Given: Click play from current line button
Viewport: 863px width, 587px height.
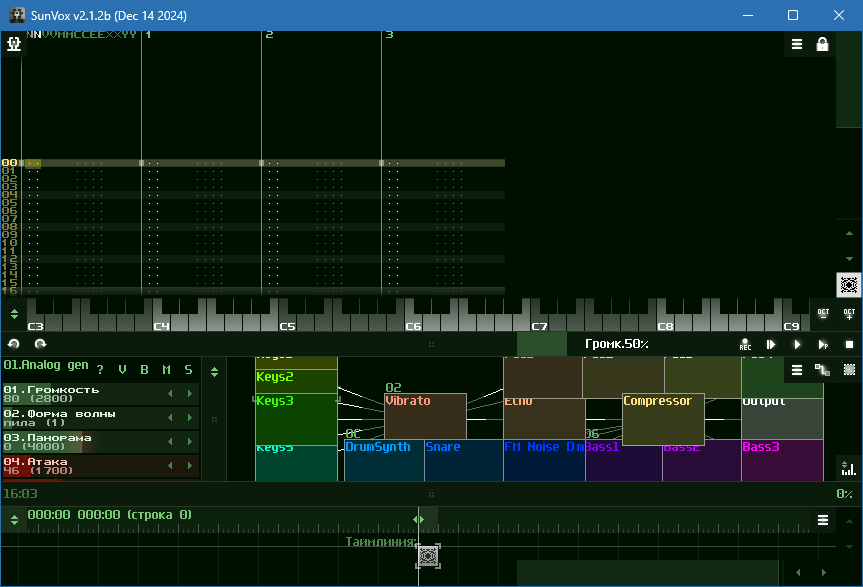Looking at the screenshot, I should (x=771, y=344).
